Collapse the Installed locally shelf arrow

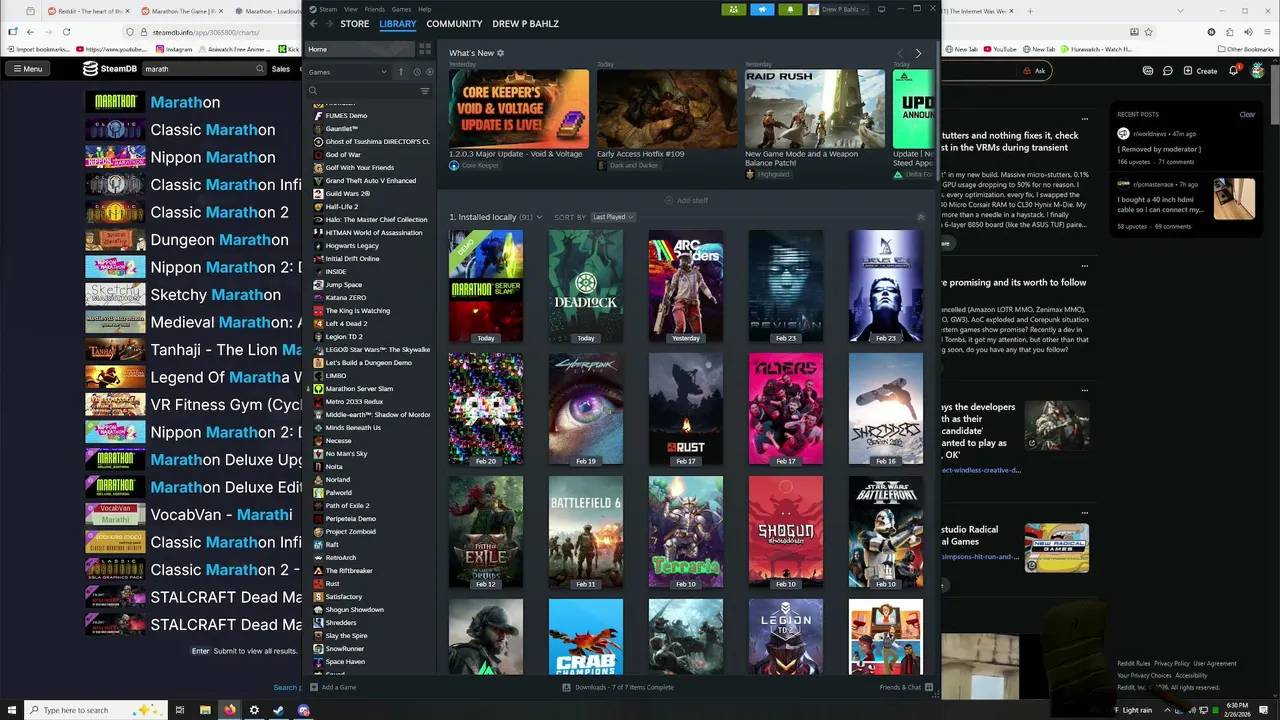coord(921,217)
